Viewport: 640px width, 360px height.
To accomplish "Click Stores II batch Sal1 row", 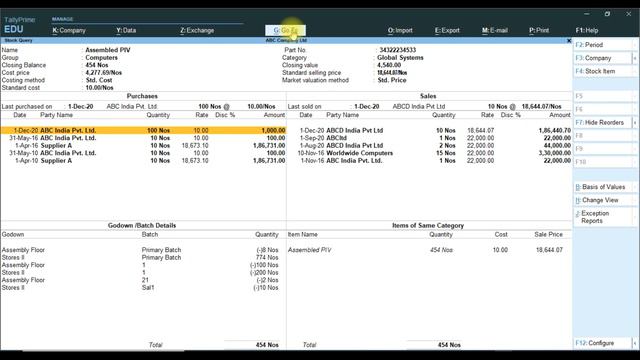I will point(140,288).
